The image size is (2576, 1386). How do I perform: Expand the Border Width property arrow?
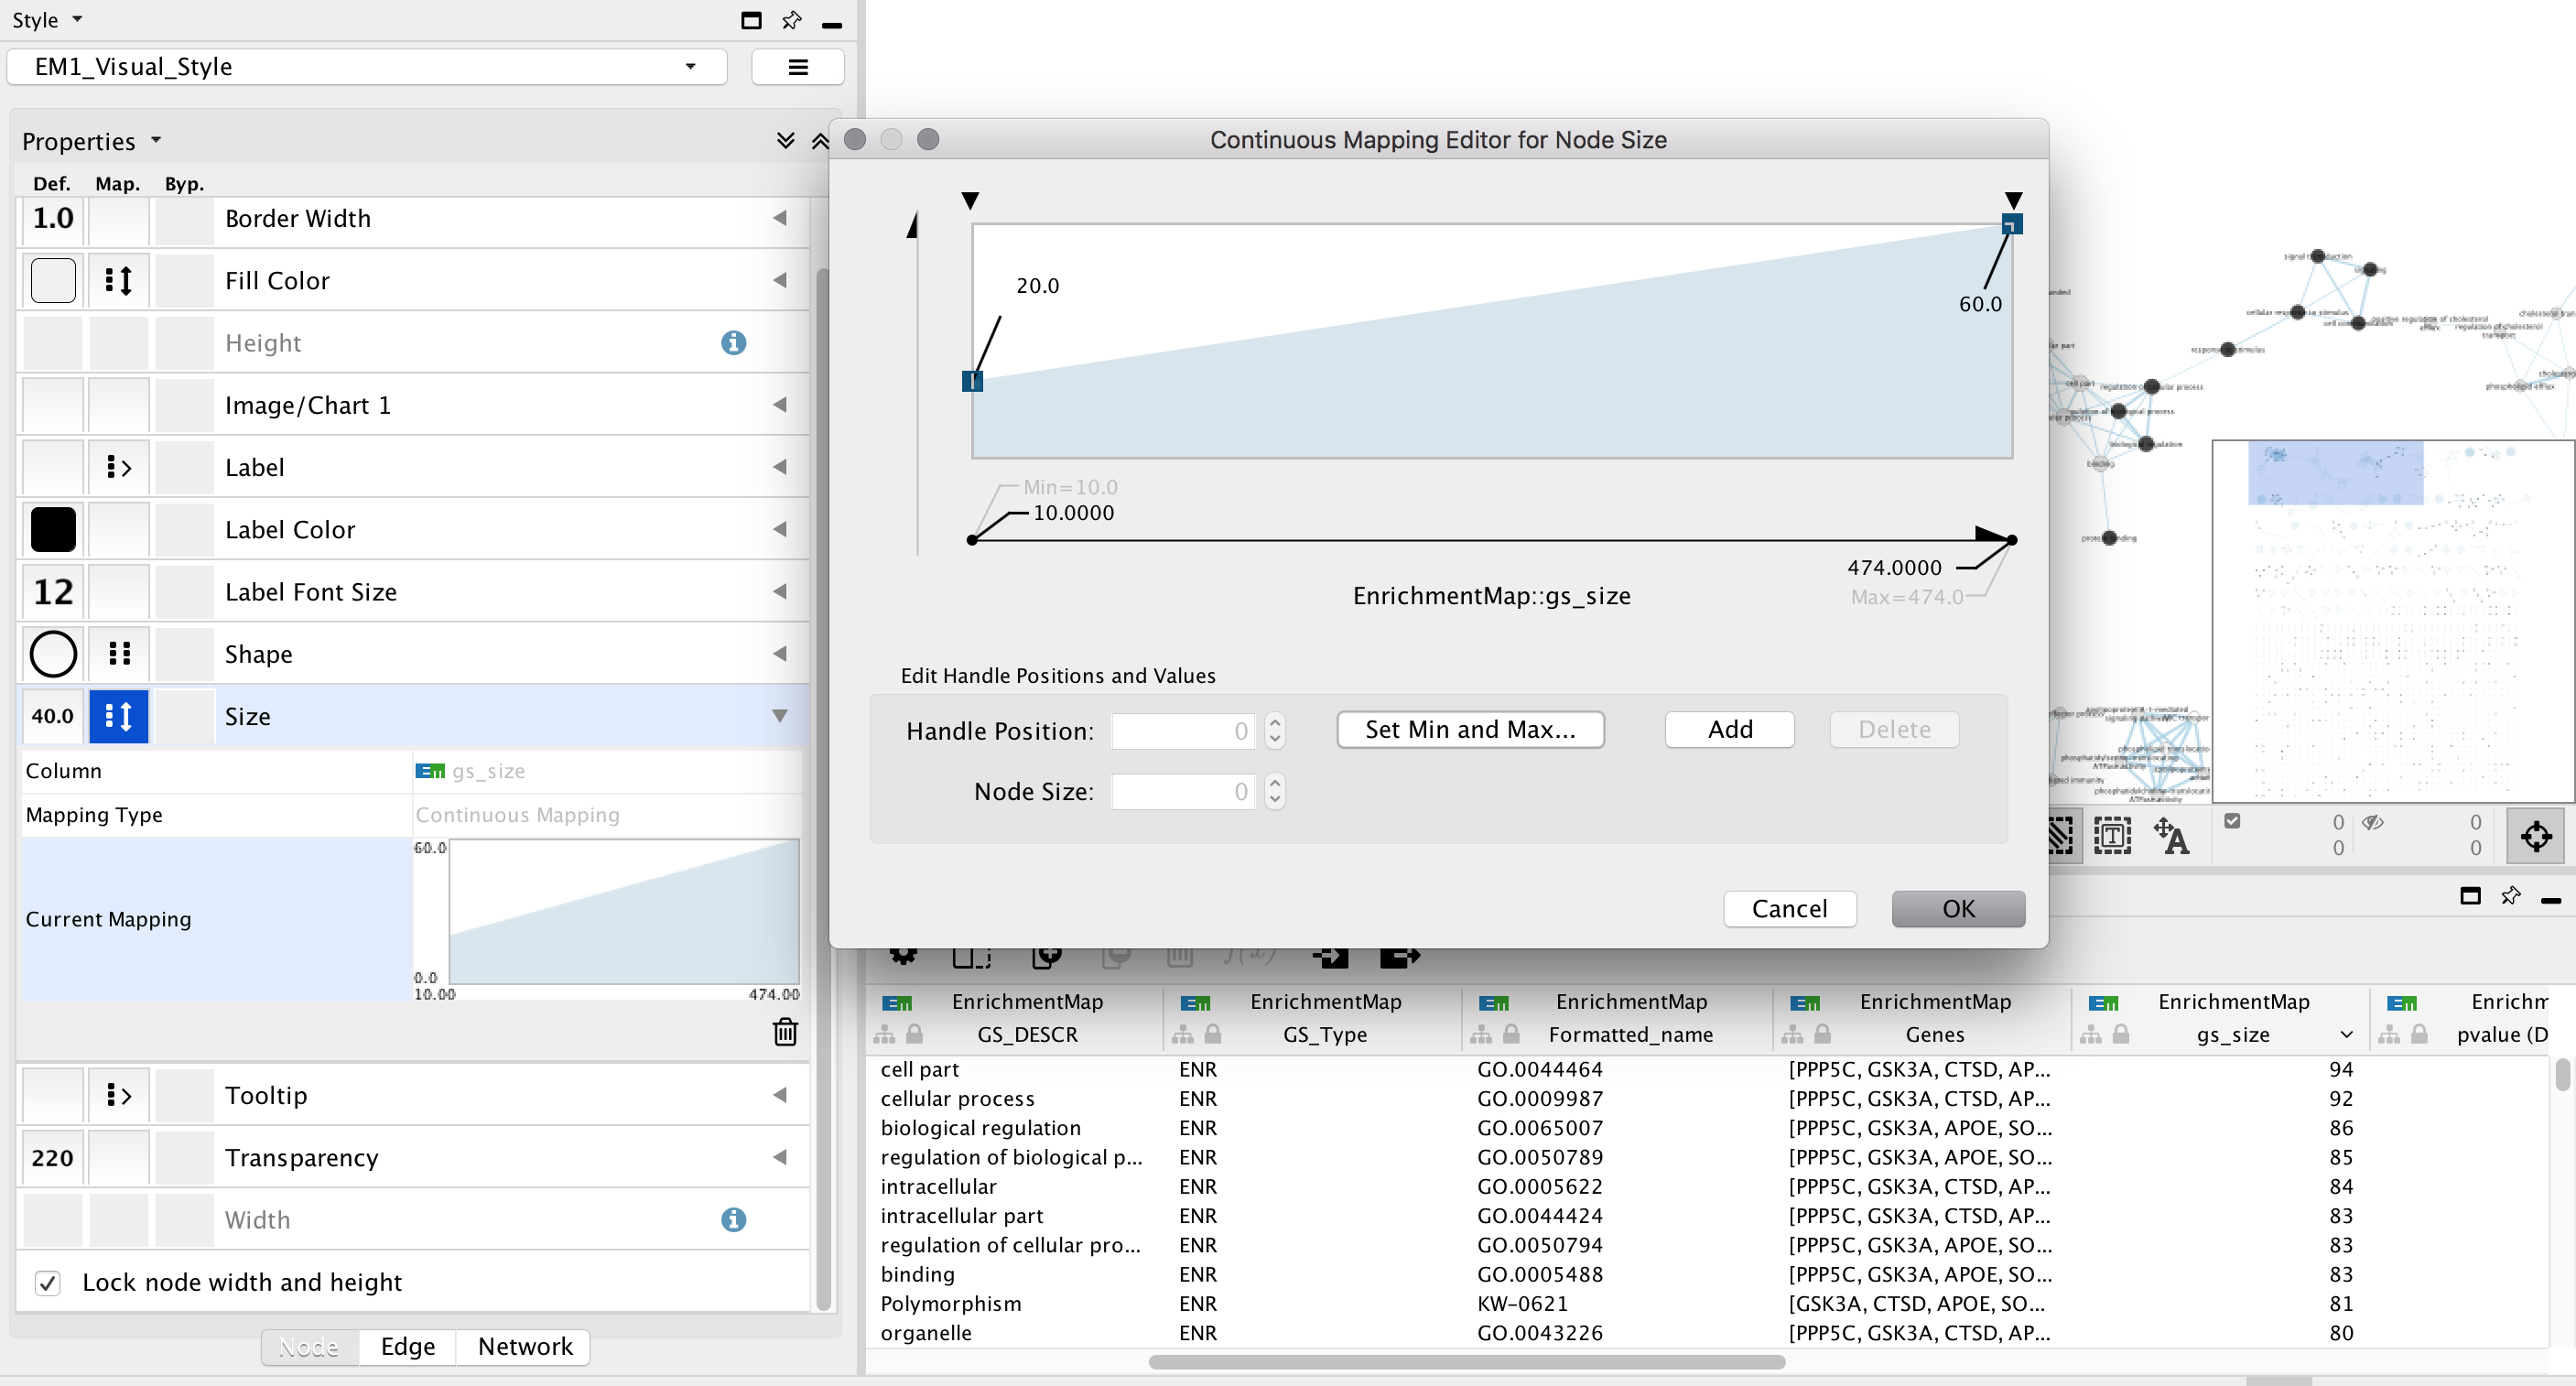click(780, 218)
